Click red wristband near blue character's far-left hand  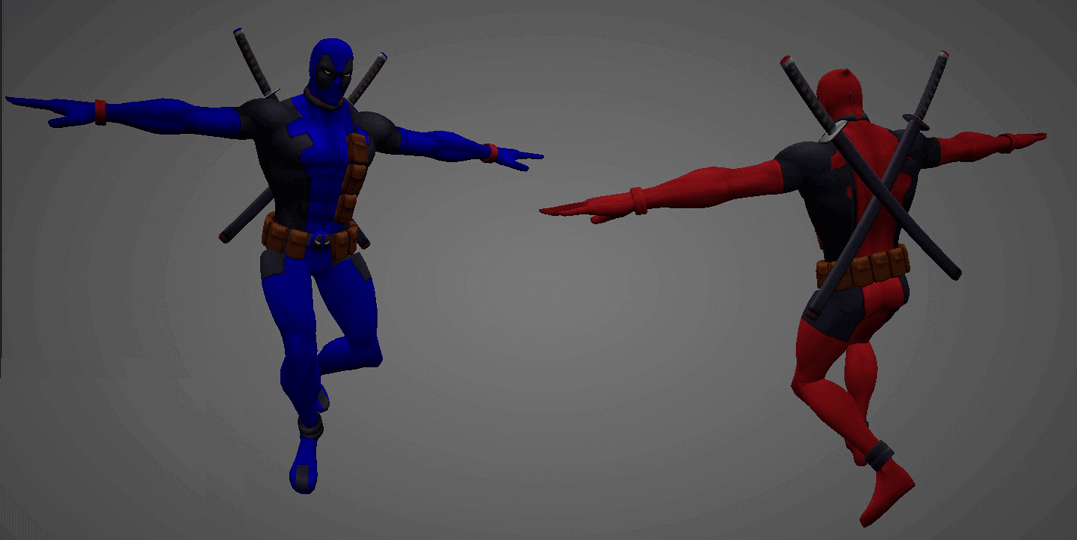click(x=100, y=110)
